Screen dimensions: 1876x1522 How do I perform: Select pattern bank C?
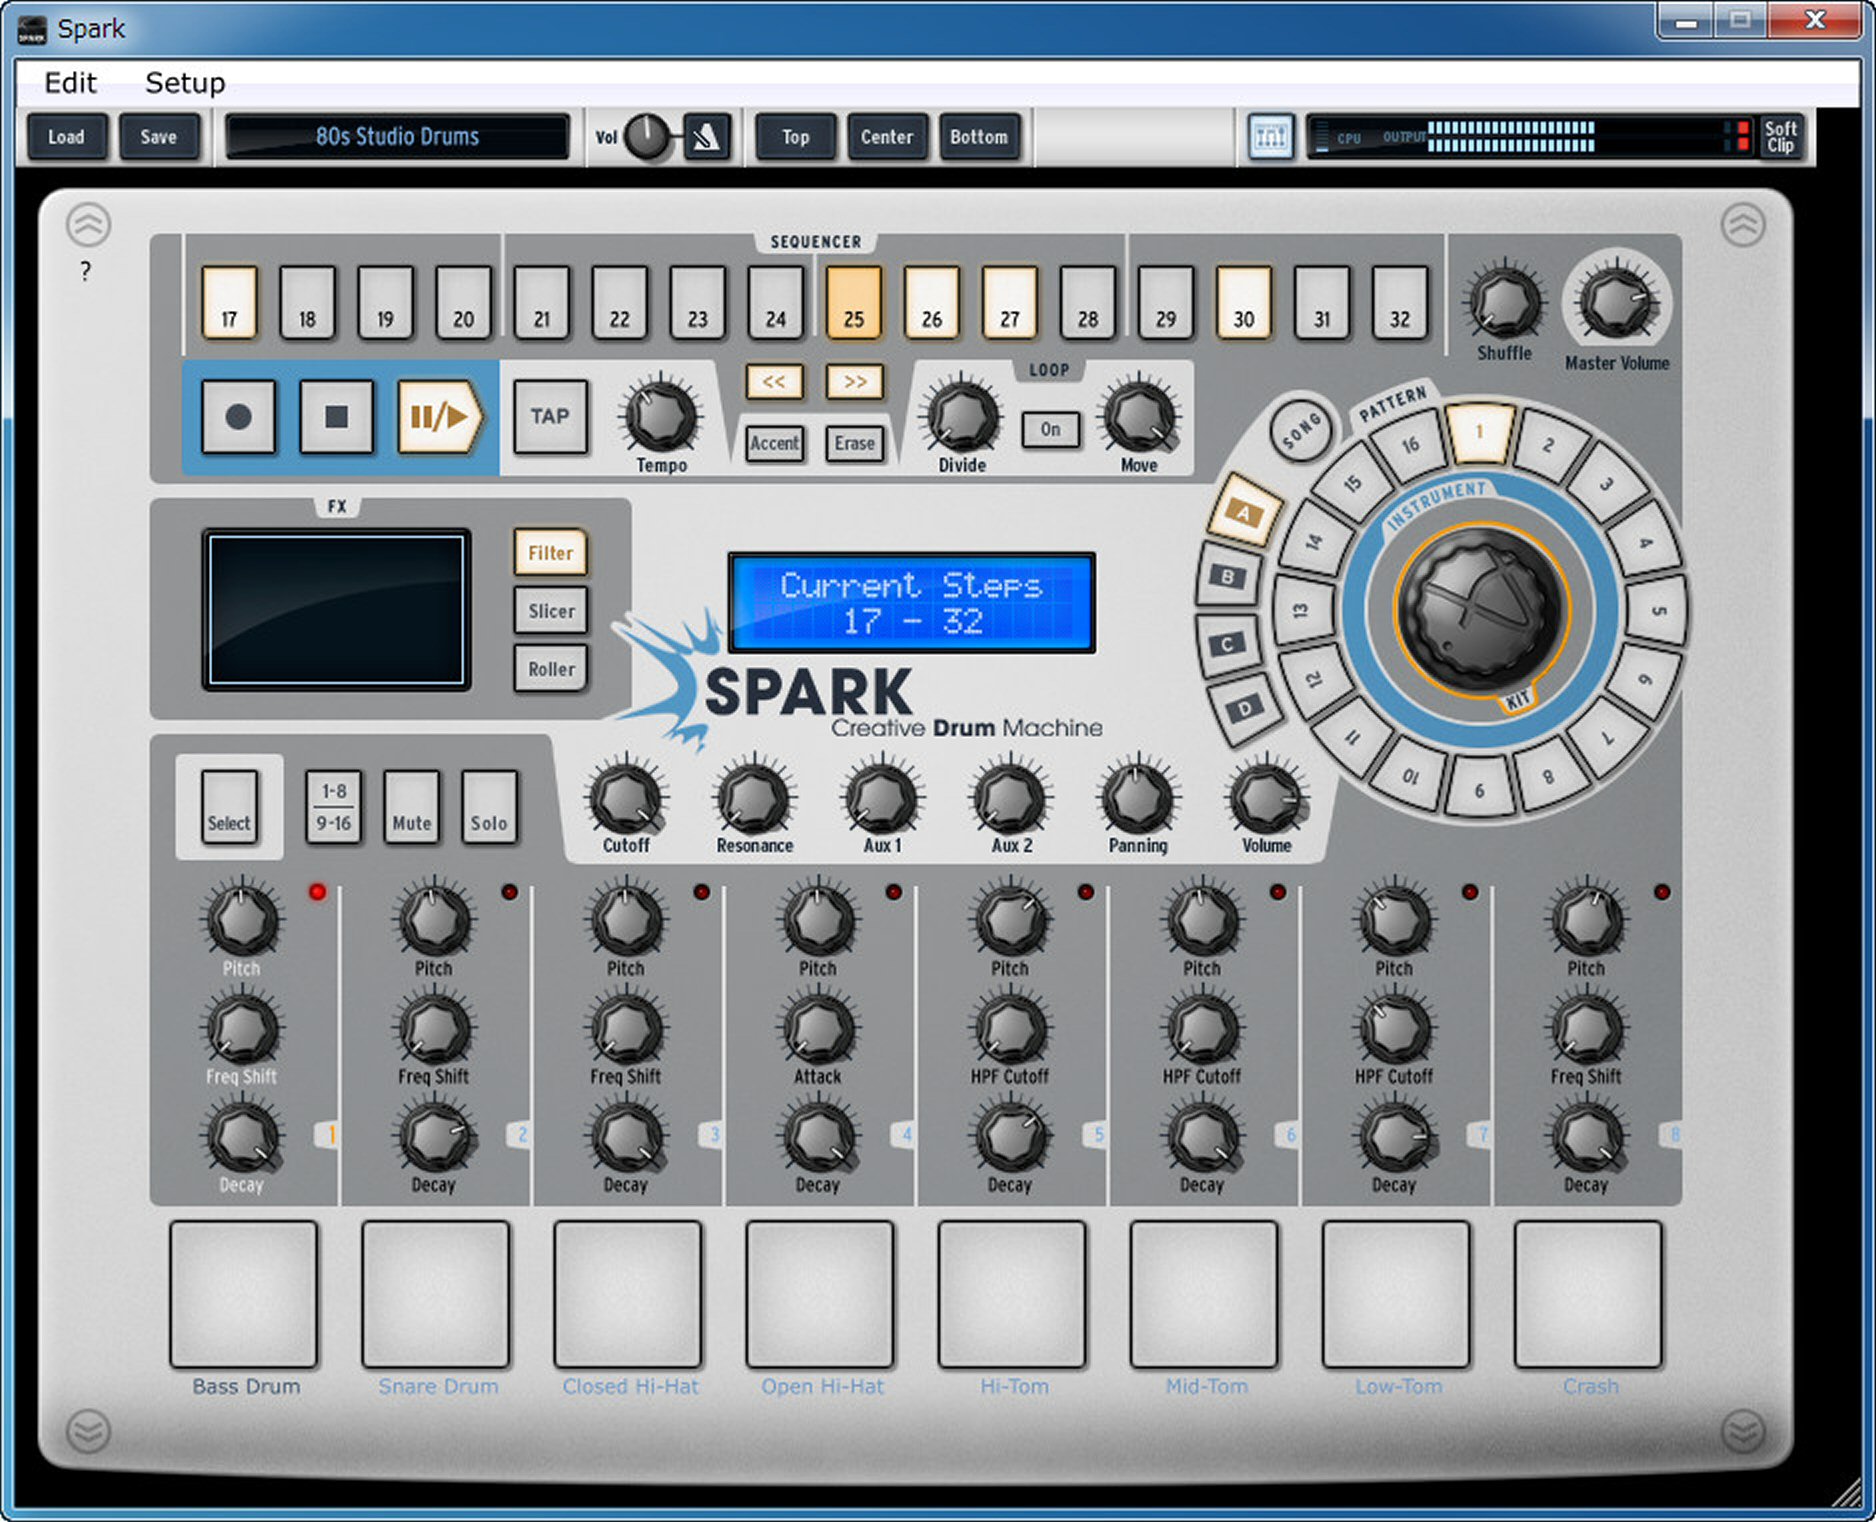(x=1228, y=643)
